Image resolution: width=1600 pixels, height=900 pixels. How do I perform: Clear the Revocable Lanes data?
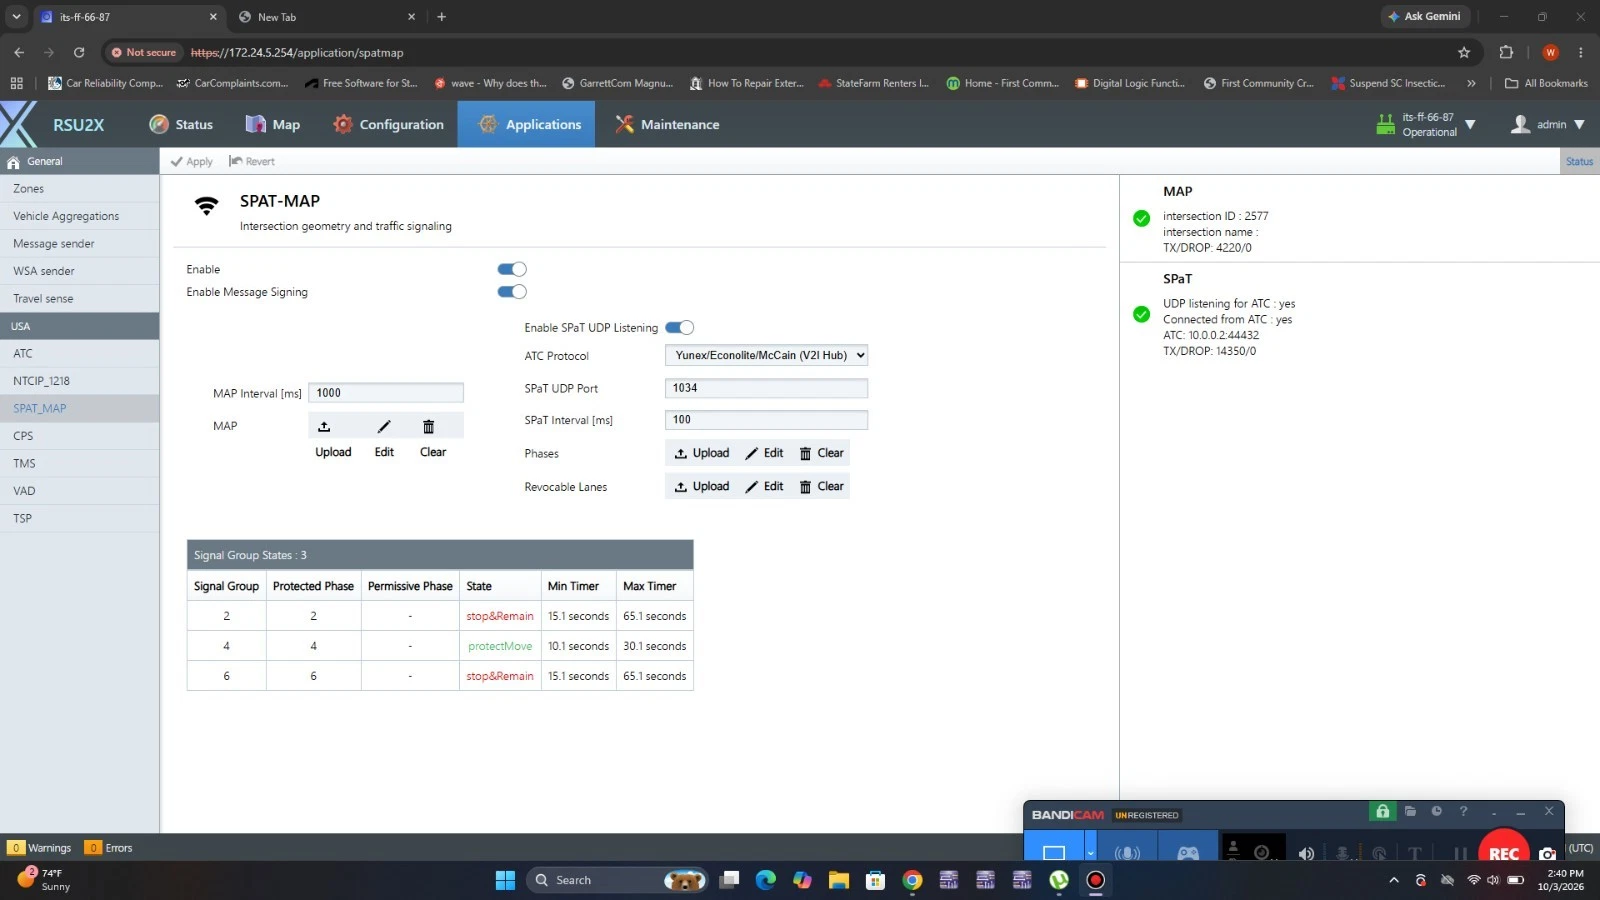(x=821, y=486)
